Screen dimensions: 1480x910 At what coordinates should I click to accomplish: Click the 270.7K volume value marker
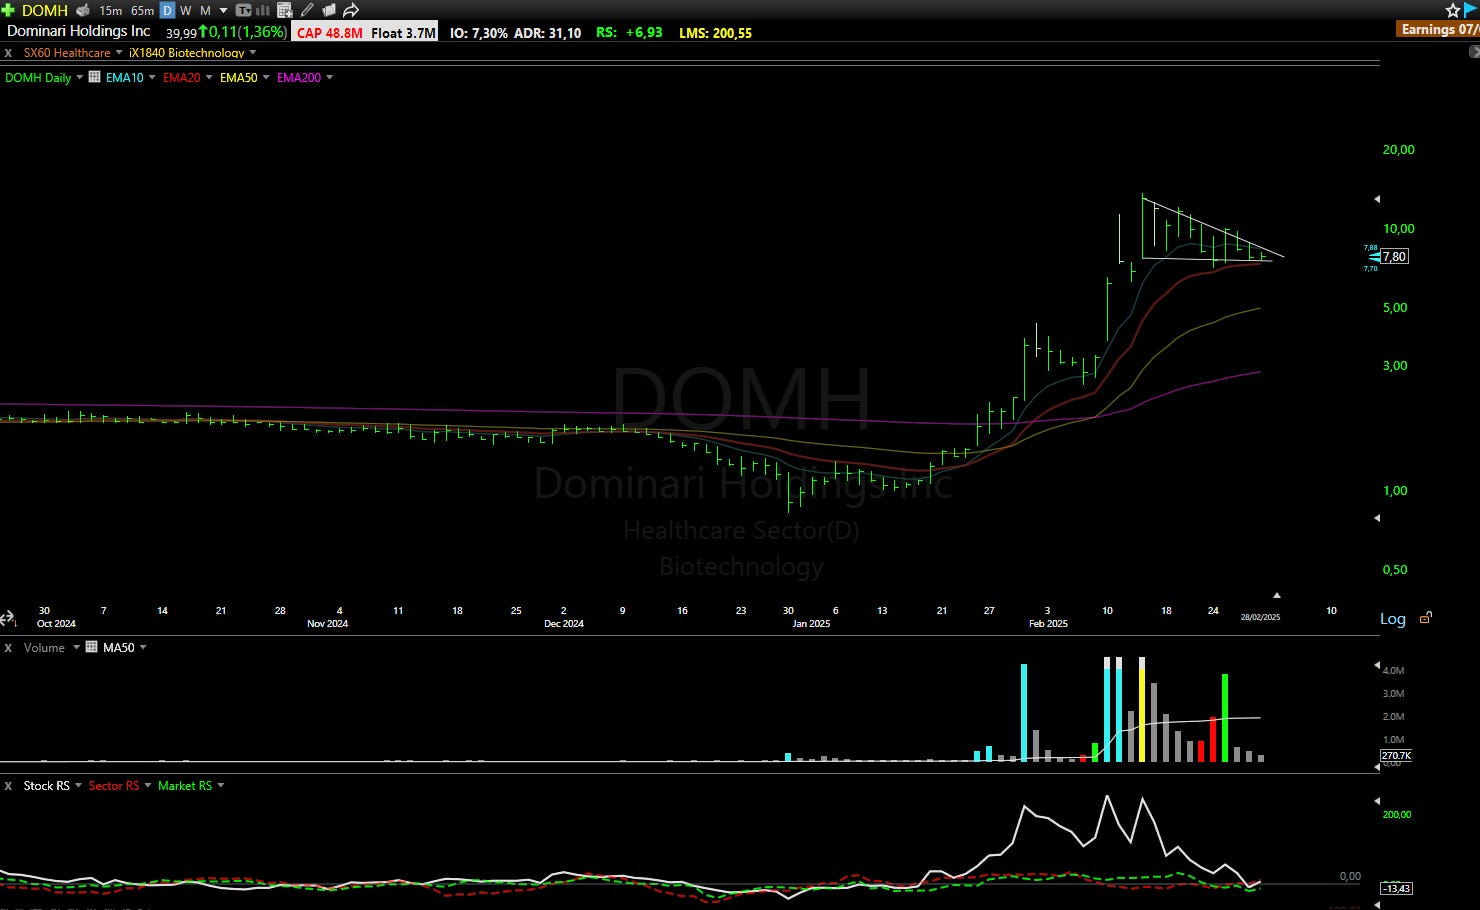(x=1396, y=755)
